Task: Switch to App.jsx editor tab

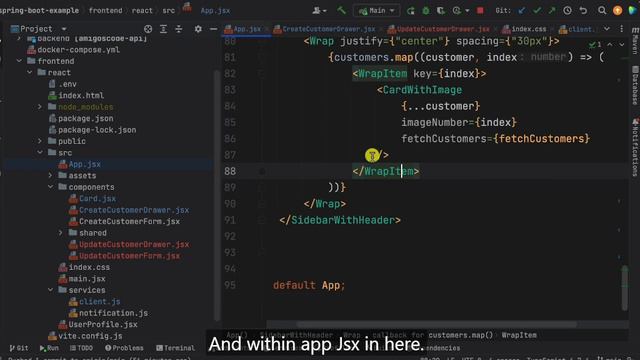Action: 247,29
